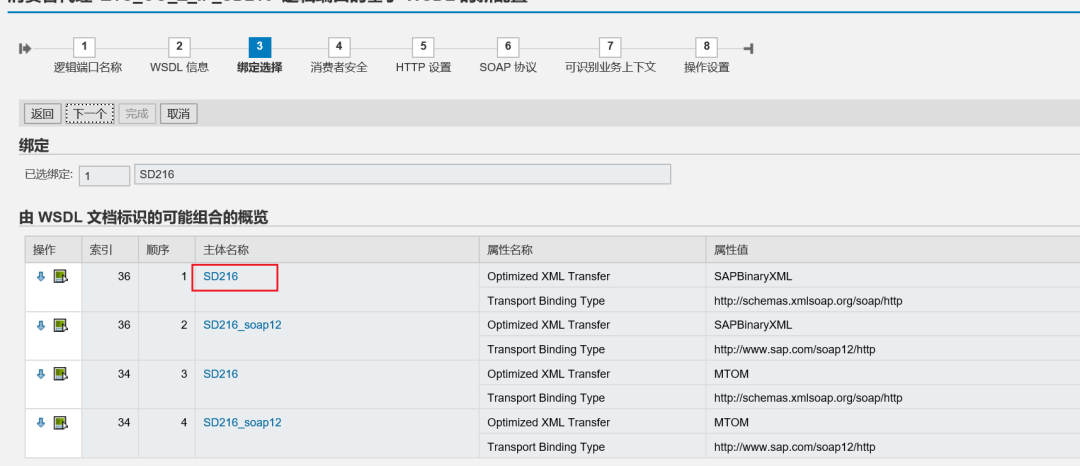Image resolution: width=1080 pixels, height=466 pixels.
Task: Click the blue down arrow in order 4 row
Action: point(41,422)
